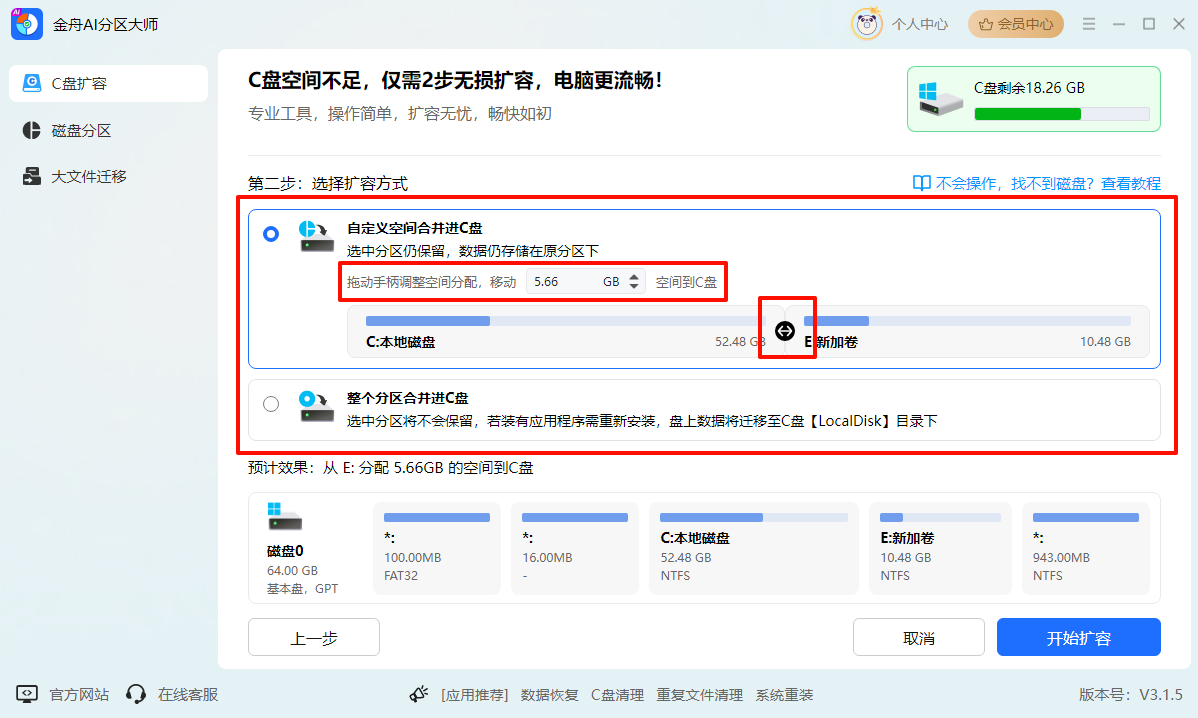Select the 自定义空间合并进C盘 radio option
Screen dimensions: 1198x718
point(270,233)
